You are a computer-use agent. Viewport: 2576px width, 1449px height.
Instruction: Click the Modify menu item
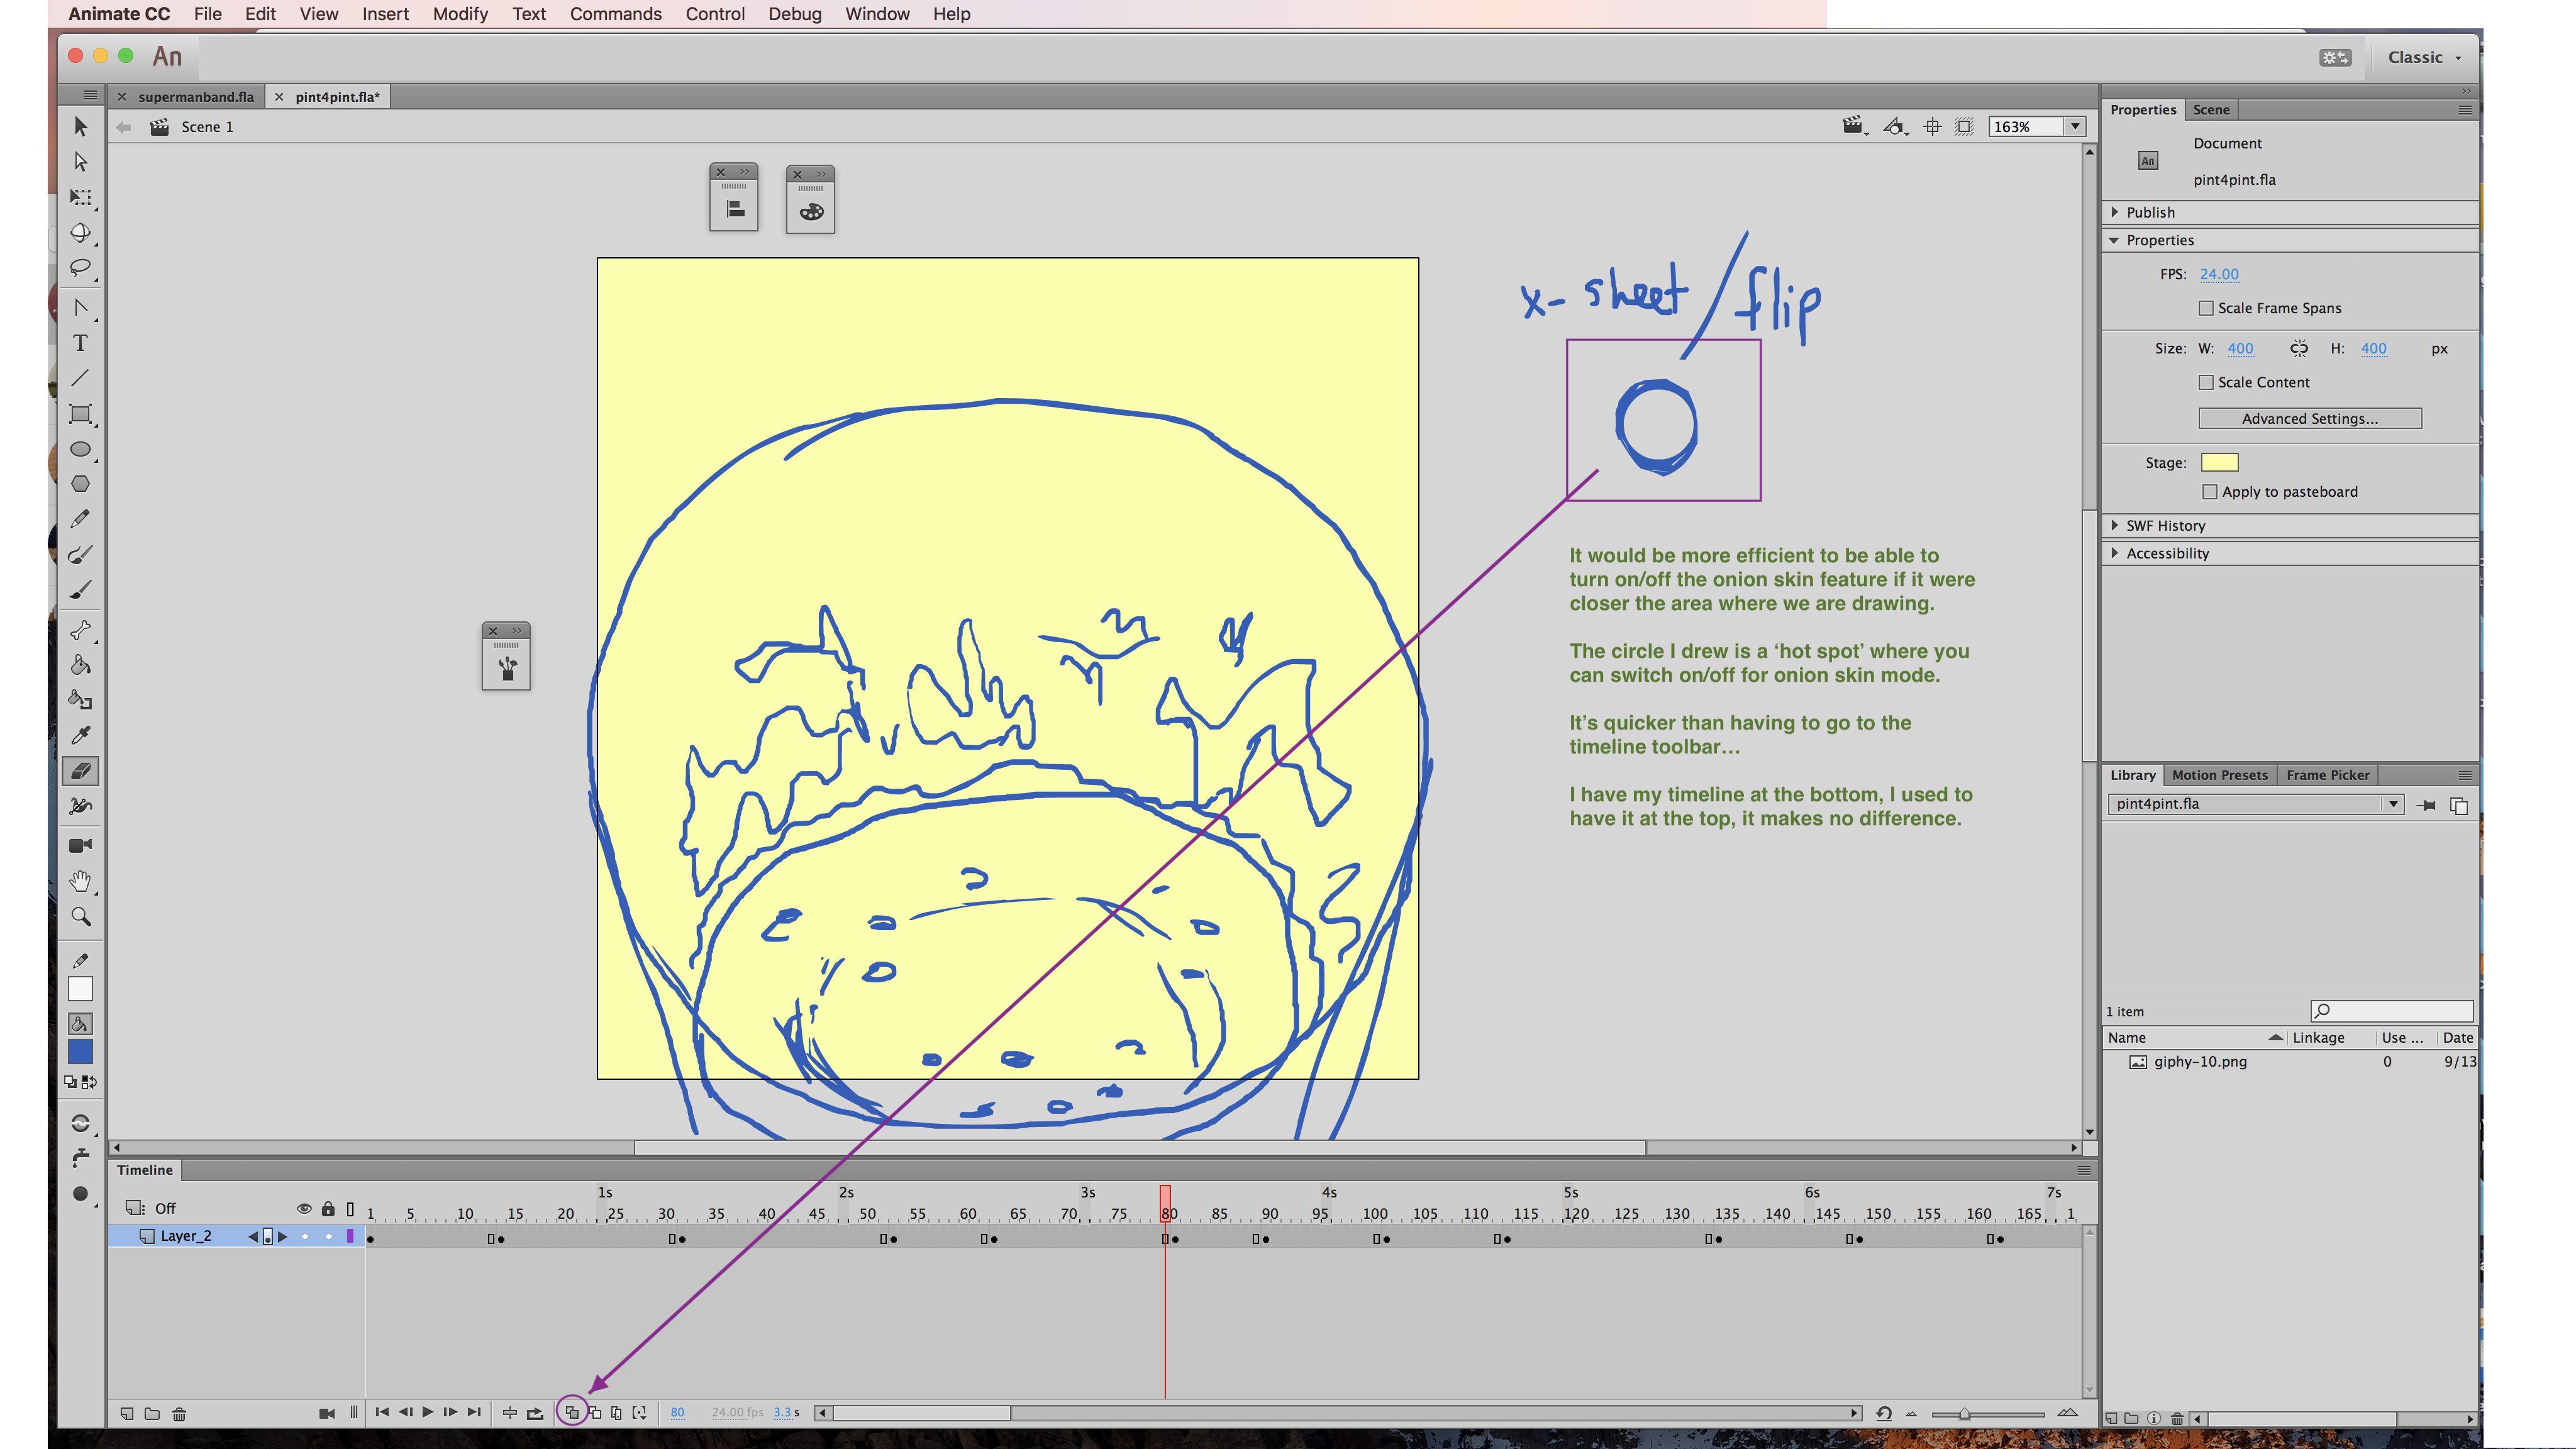pyautogui.click(x=458, y=14)
